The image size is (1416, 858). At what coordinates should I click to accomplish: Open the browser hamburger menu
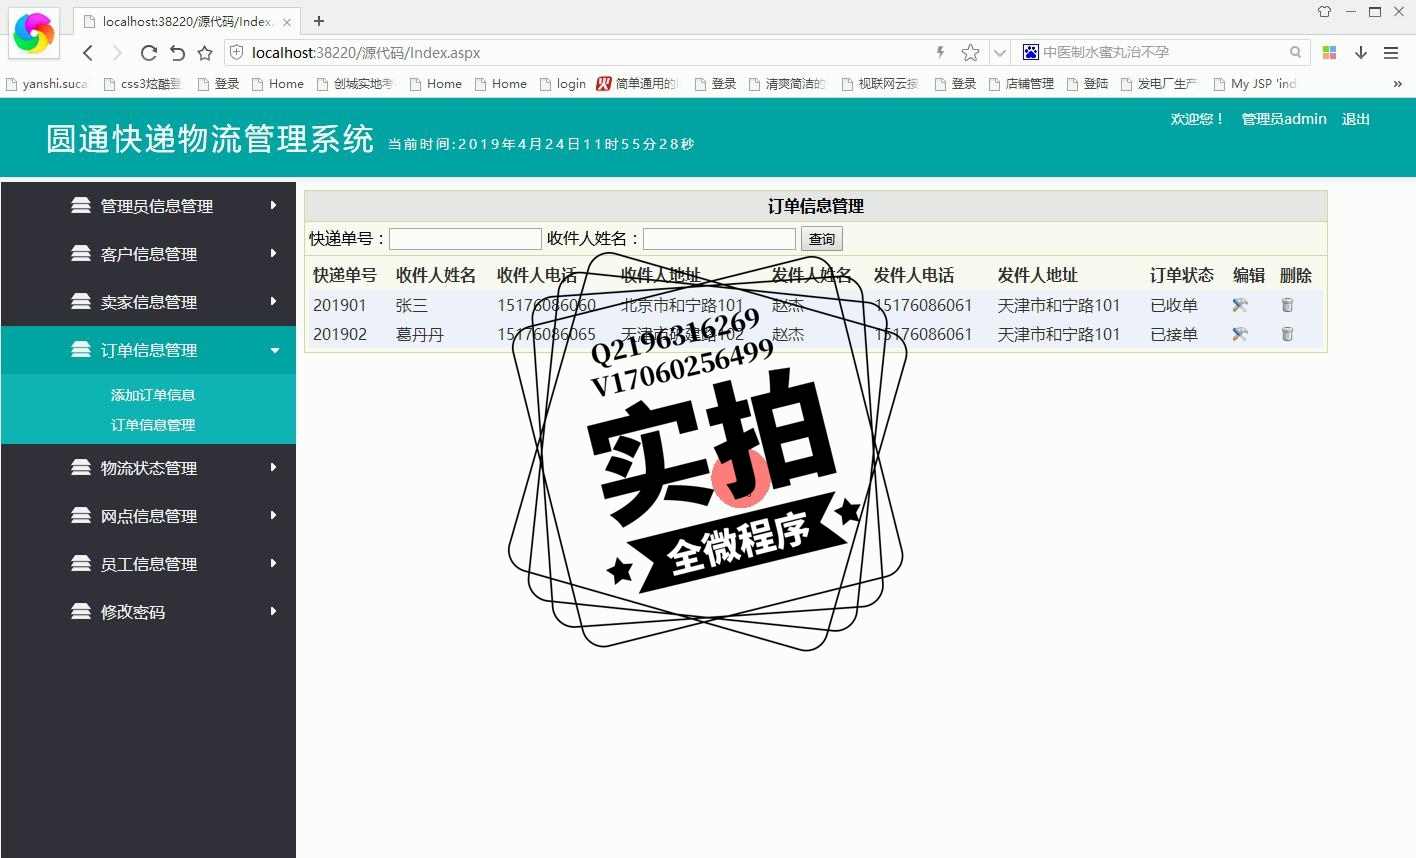1391,53
